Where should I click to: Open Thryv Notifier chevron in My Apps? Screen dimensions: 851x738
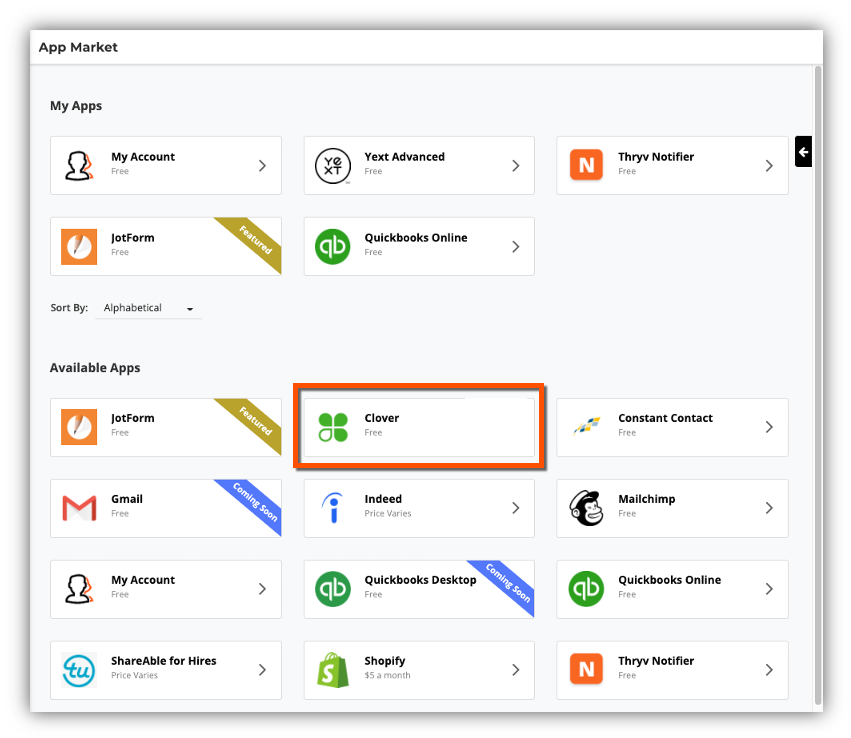coord(769,166)
